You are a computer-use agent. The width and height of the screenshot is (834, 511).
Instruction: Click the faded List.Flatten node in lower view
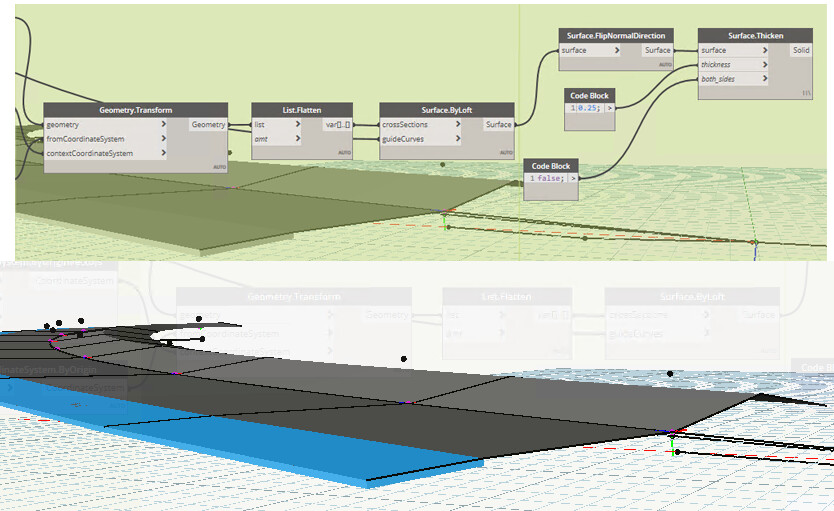point(507,322)
